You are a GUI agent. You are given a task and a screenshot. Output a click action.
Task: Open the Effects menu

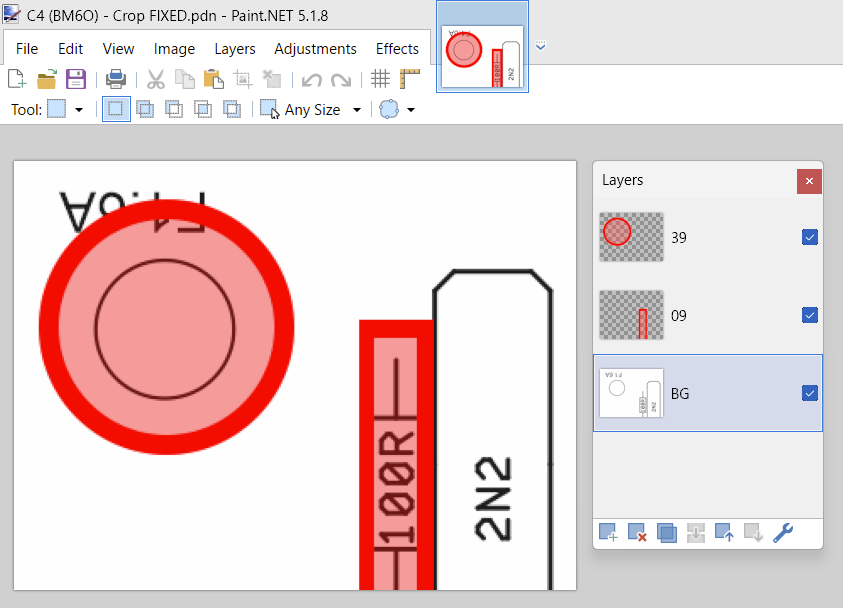click(x=397, y=49)
